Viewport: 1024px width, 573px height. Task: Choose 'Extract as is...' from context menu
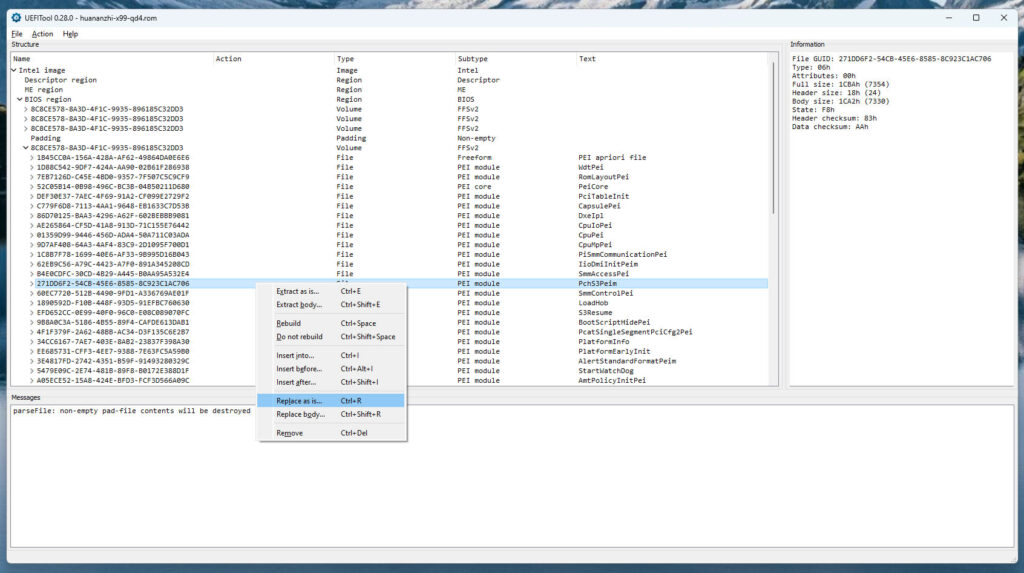point(297,291)
